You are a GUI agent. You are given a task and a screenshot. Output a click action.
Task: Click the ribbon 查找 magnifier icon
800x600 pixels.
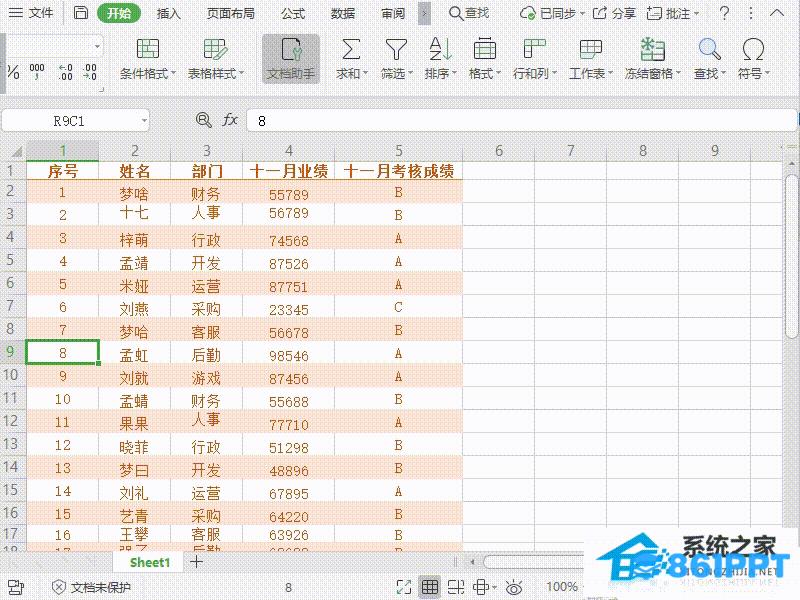[709, 49]
